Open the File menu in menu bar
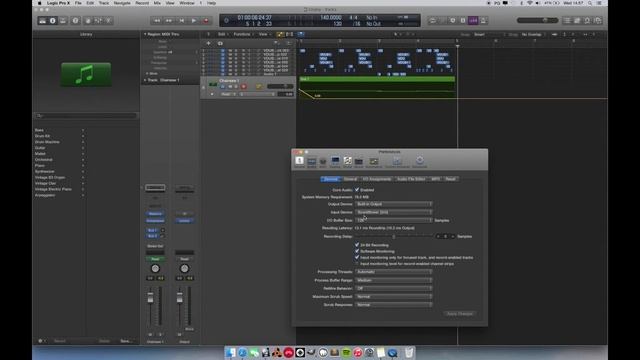640x360 pixels. point(78,3)
